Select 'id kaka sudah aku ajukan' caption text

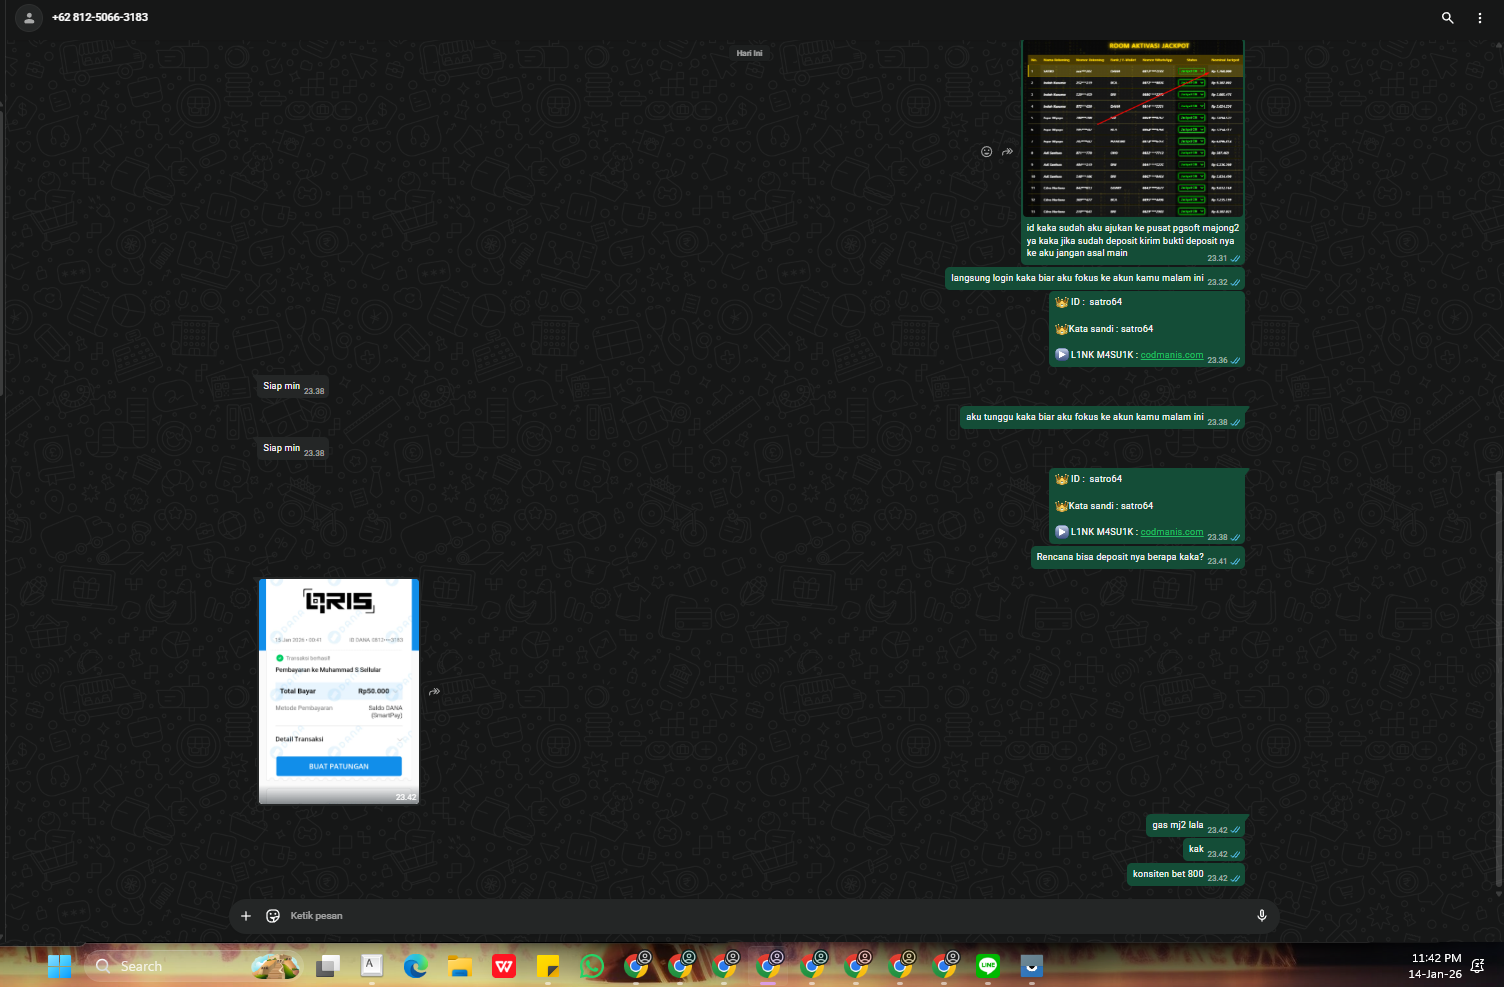click(x=1132, y=241)
